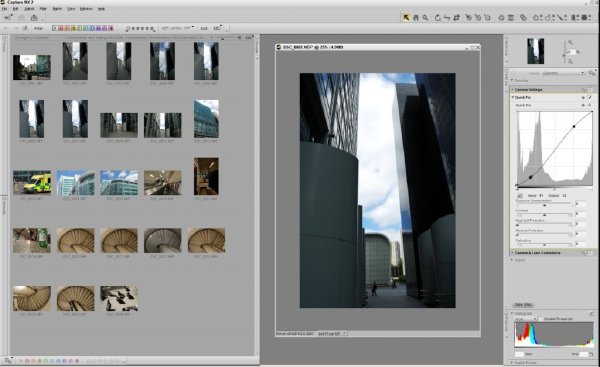Enable the Double Threshold checkbox
Image resolution: width=600 pixels, height=367 pixels.
point(541,319)
